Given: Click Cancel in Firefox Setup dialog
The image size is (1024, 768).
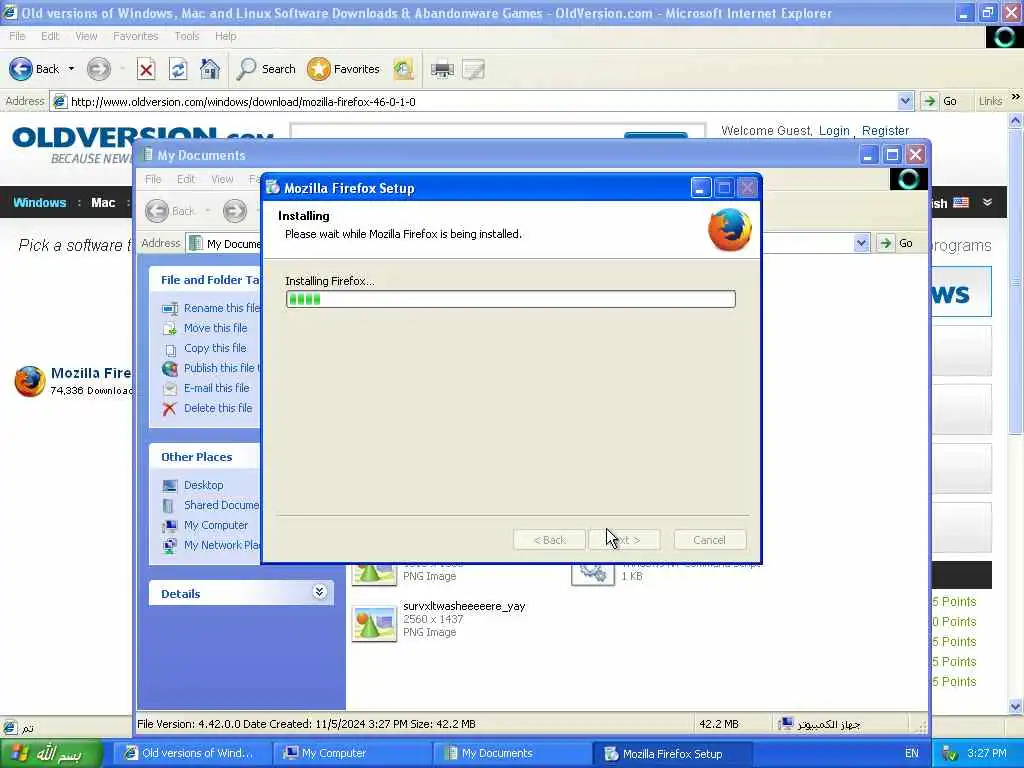Looking at the screenshot, I should pos(709,540).
